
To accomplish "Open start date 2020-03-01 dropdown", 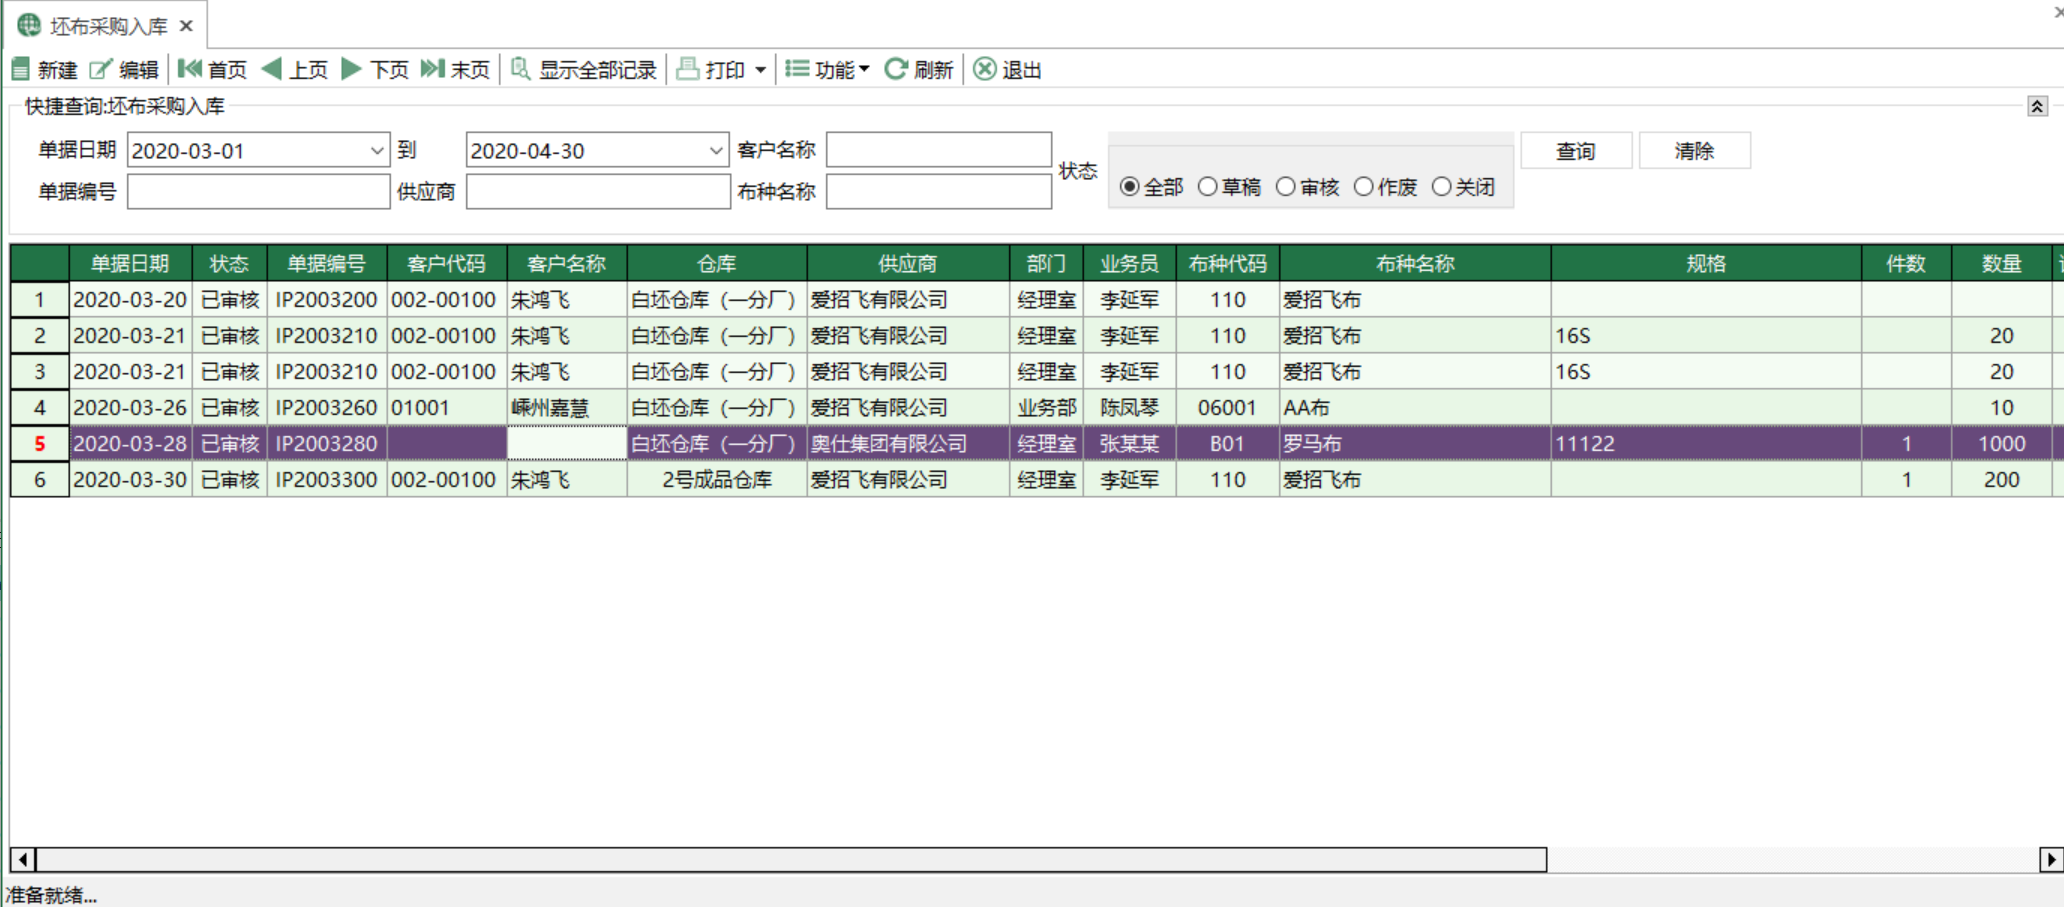I will pyautogui.click(x=377, y=151).
